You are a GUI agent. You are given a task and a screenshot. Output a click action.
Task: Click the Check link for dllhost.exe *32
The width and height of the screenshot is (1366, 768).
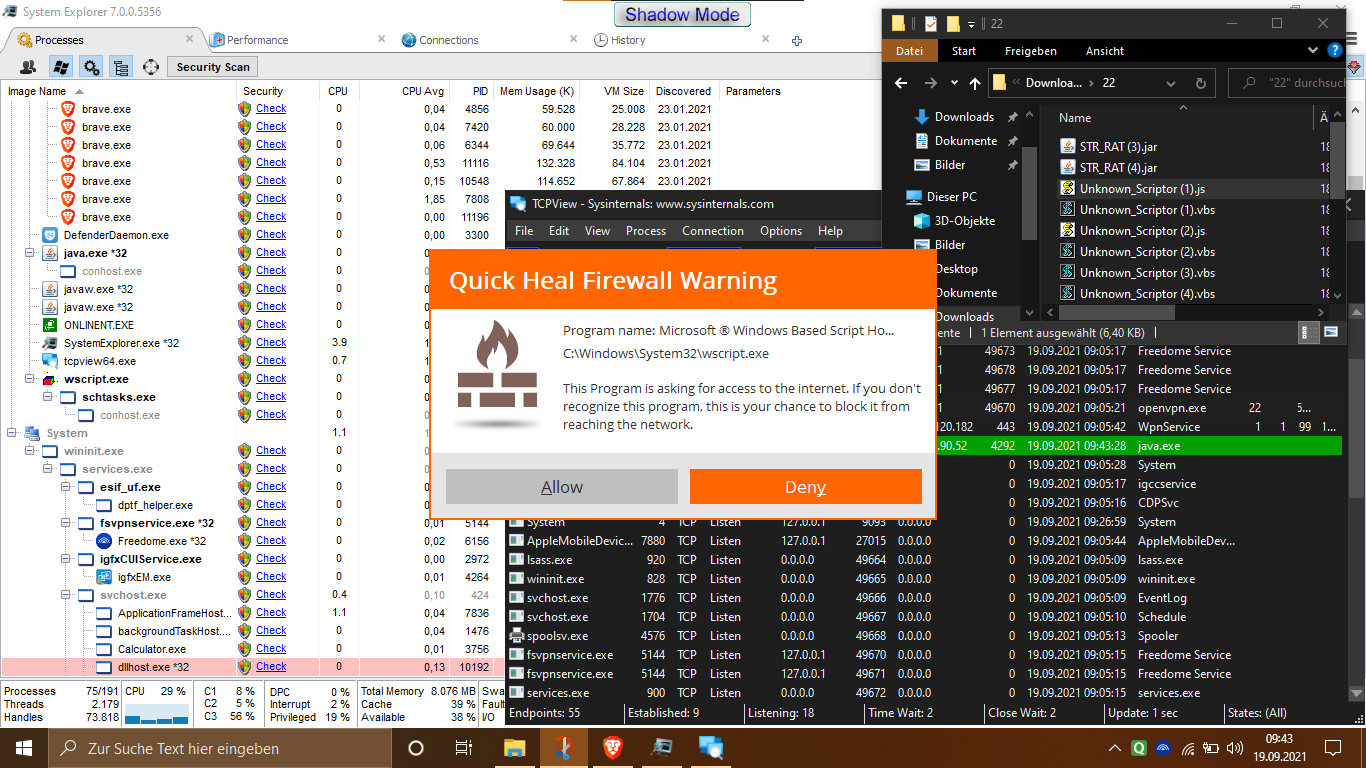(x=271, y=667)
